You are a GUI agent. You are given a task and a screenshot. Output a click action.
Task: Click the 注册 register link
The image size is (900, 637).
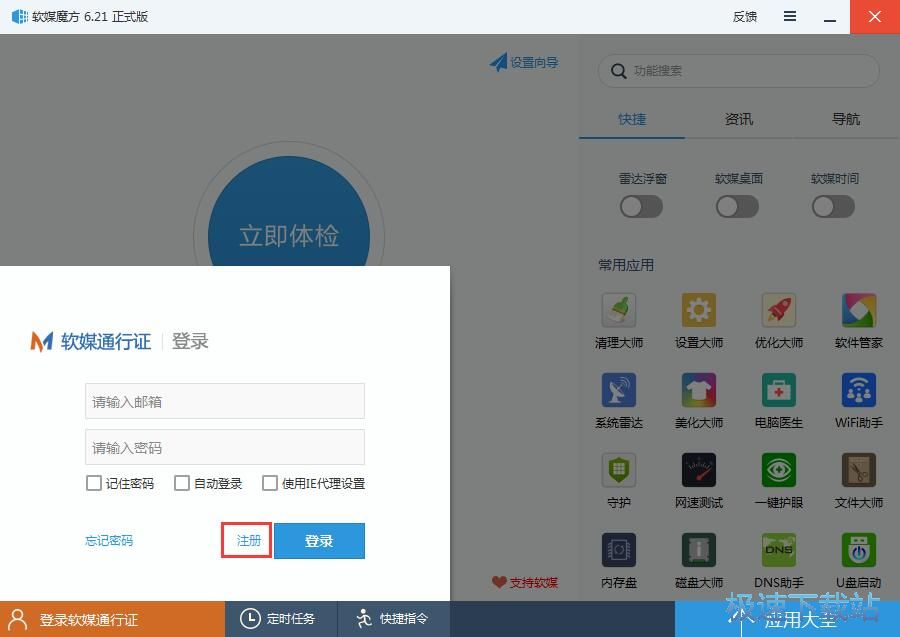pyautogui.click(x=248, y=541)
